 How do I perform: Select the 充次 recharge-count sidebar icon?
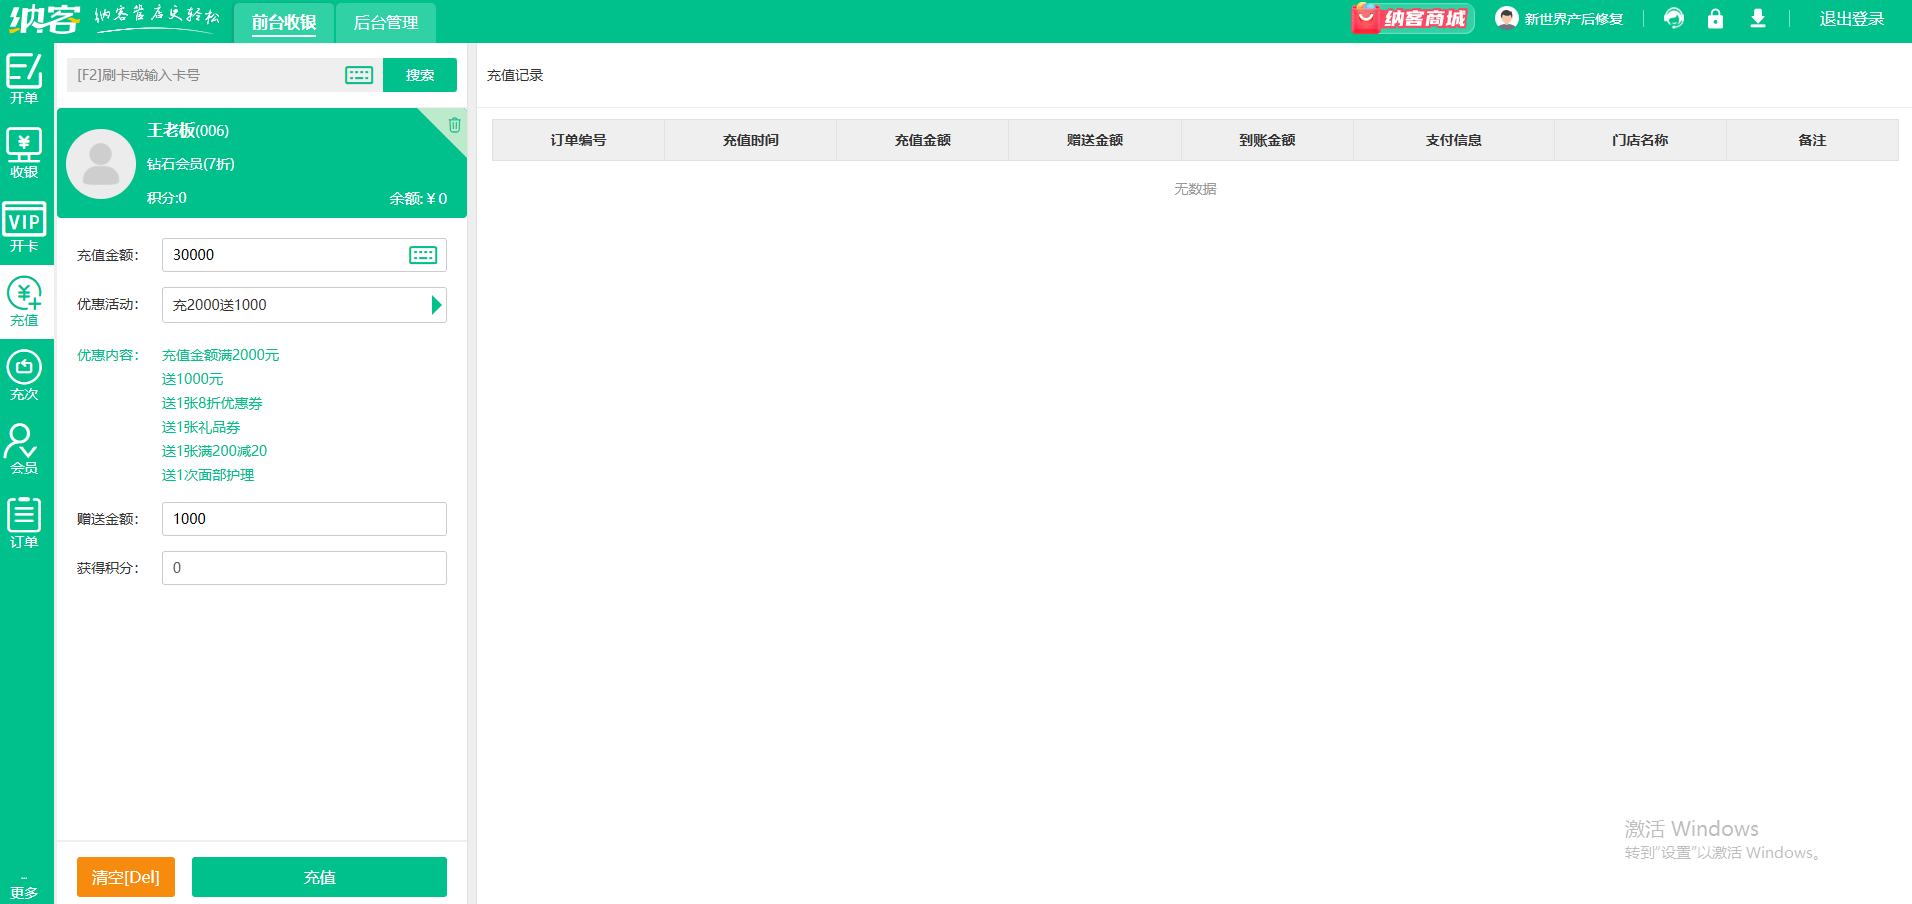(x=24, y=375)
